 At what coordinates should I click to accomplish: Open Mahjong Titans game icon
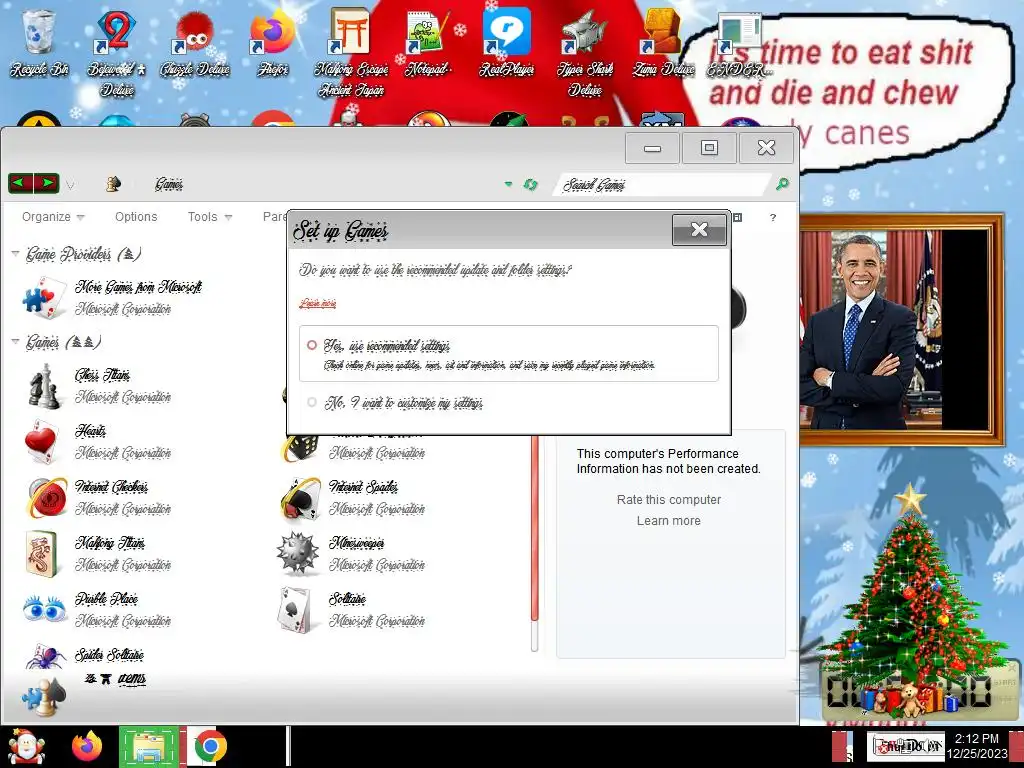pos(42,554)
